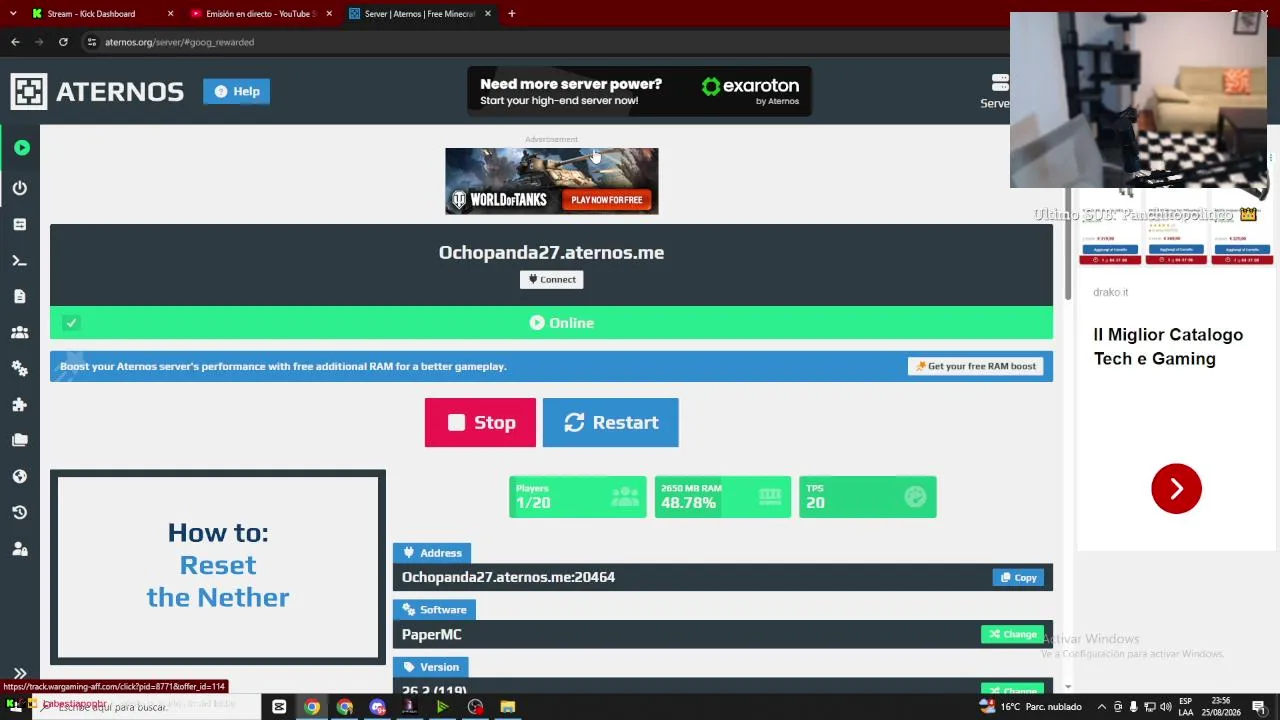Reload the current page

coord(63,42)
